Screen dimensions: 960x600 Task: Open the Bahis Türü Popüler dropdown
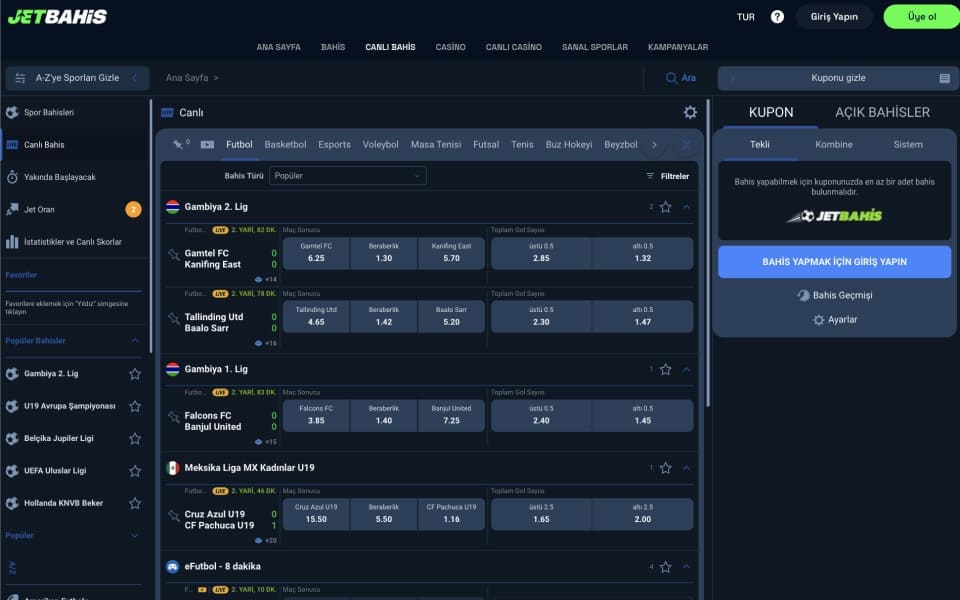coord(348,176)
